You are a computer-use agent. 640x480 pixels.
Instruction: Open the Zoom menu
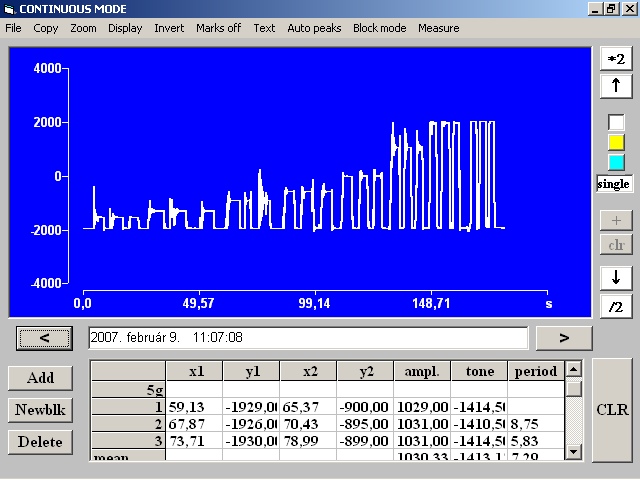point(83,28)
